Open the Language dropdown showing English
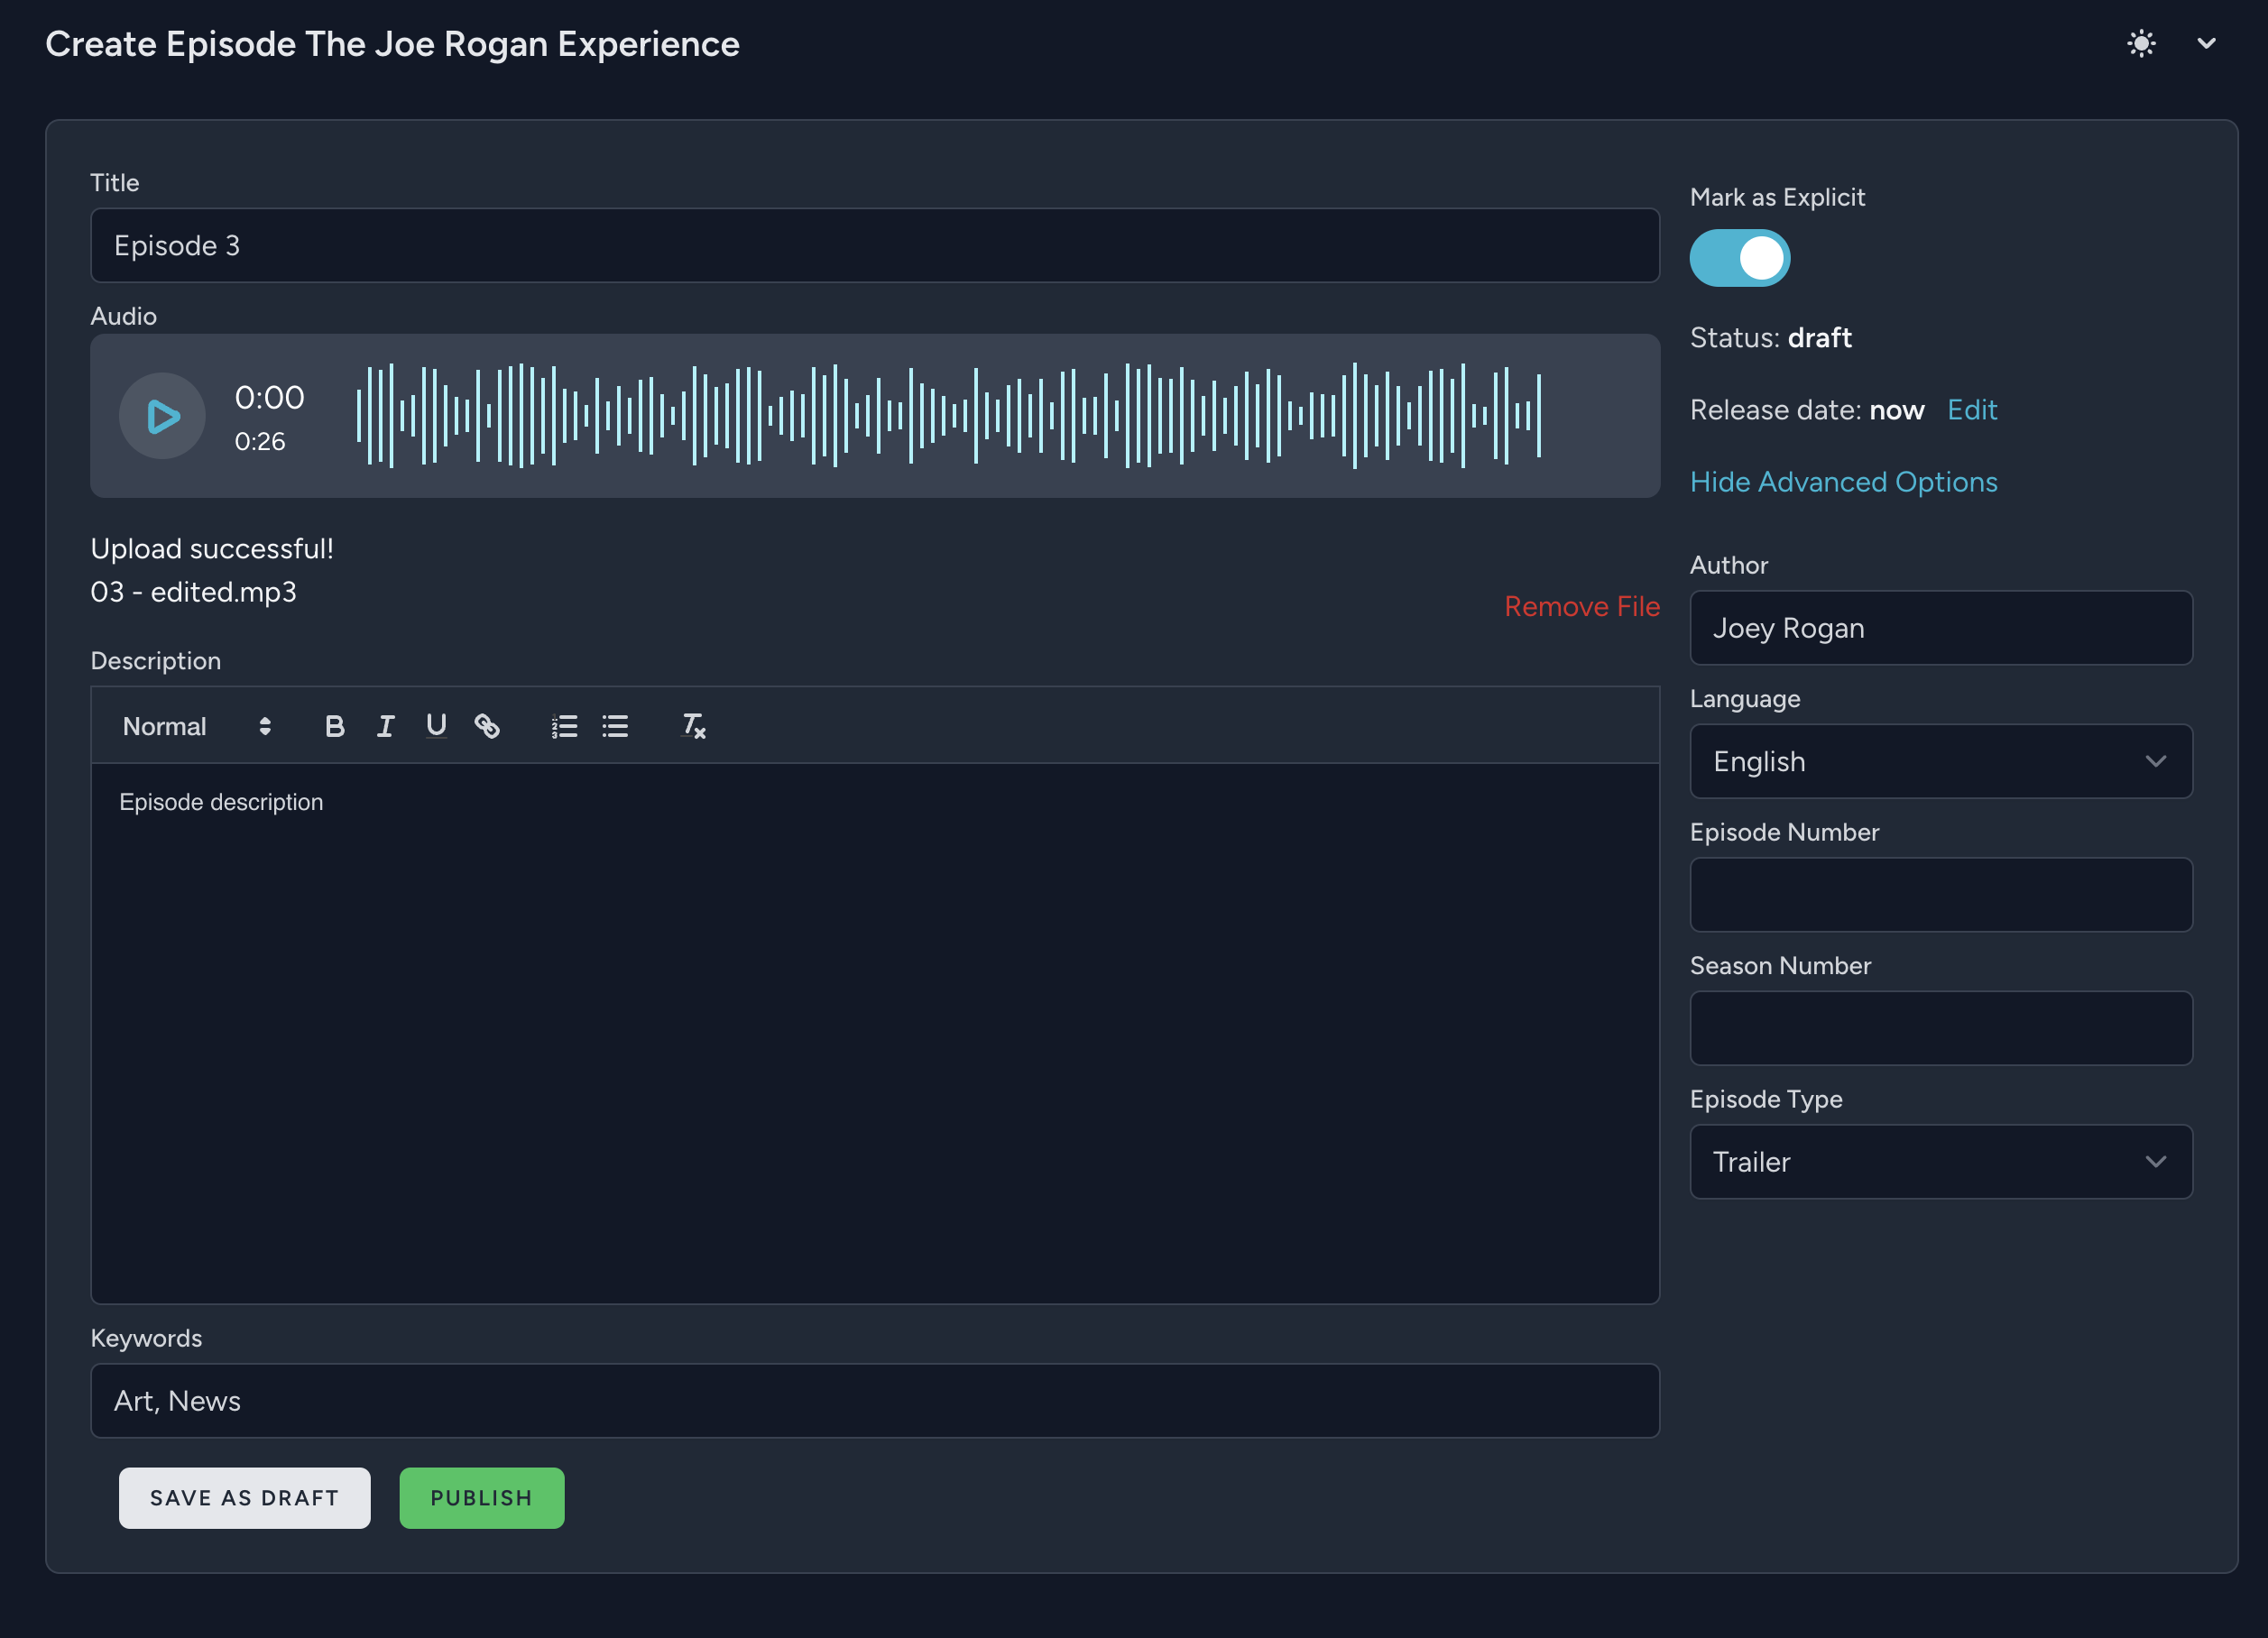2268x1638 pixels. pos(1940,761)
